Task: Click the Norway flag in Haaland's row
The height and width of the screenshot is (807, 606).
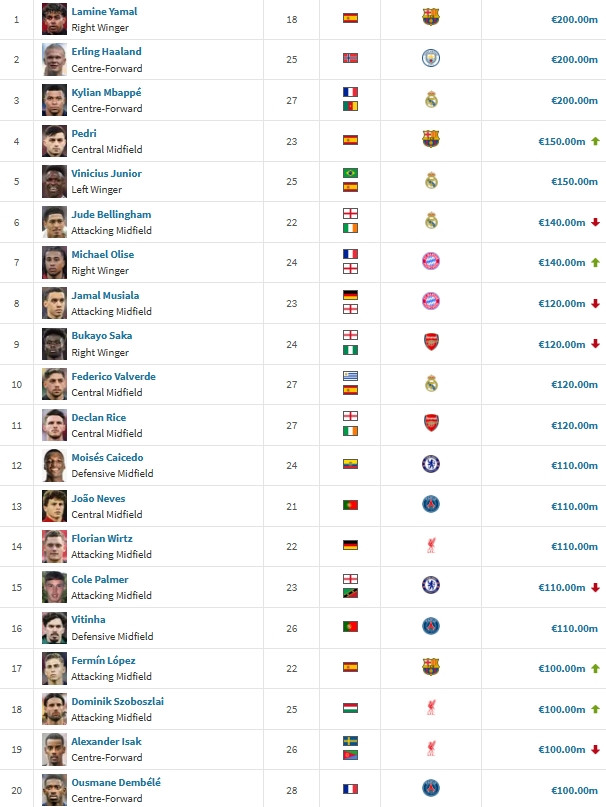Action: tap(350, 58)
